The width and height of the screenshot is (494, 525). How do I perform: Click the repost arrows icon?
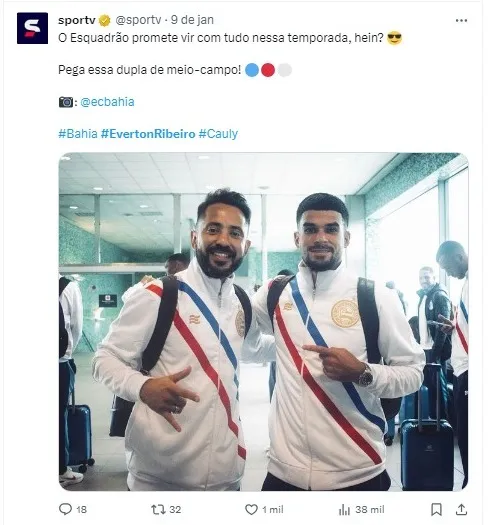158,510
